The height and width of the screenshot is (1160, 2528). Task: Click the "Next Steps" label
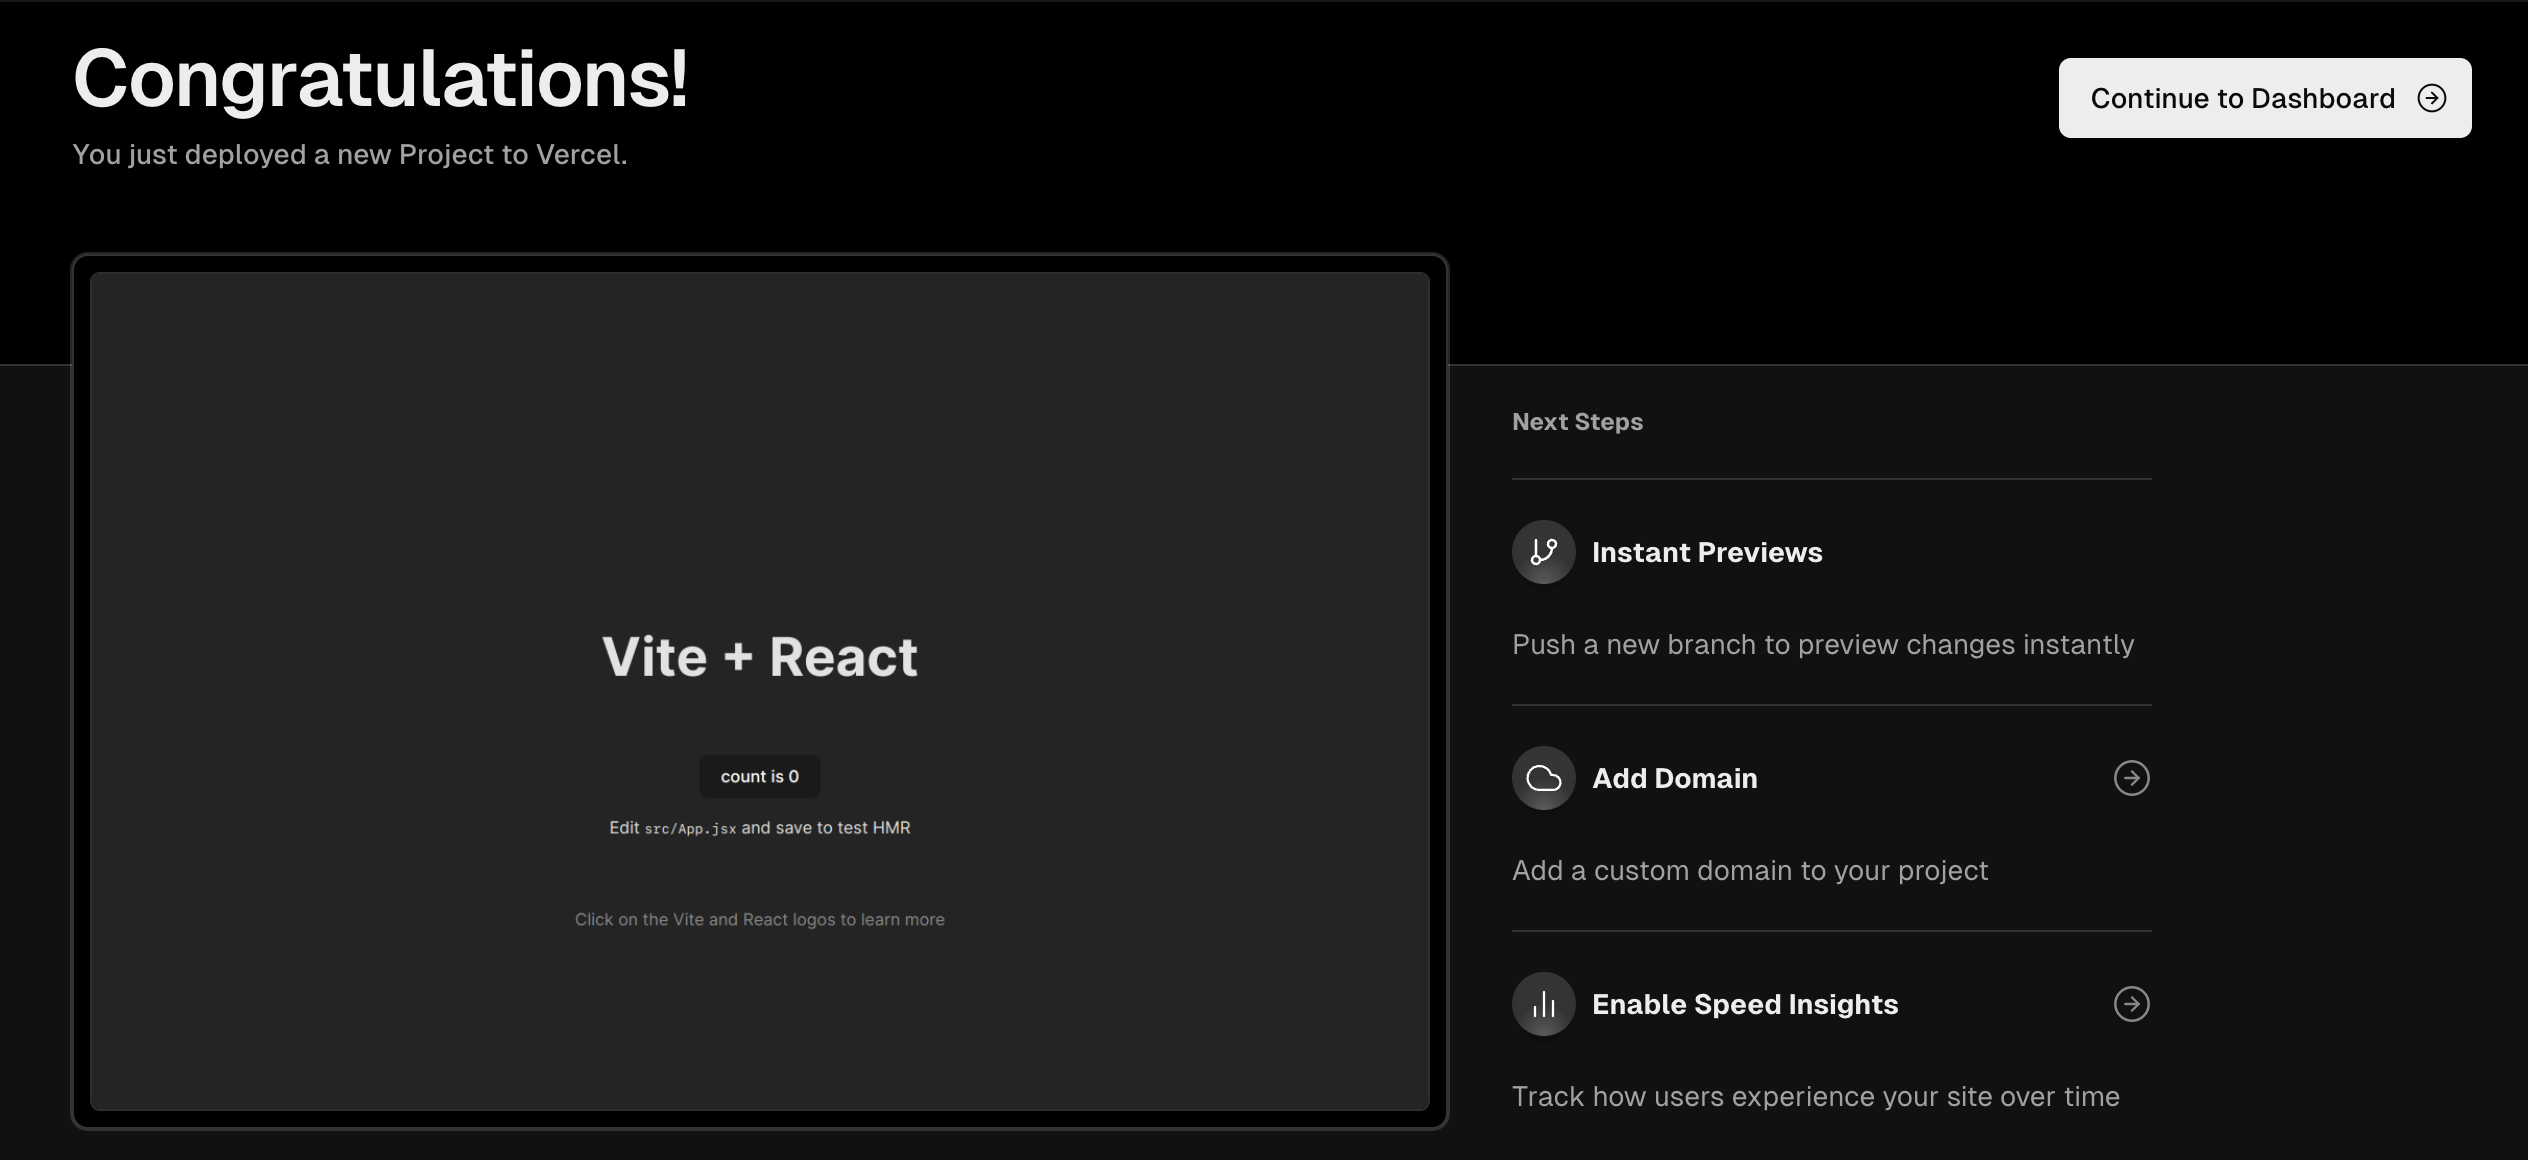[x=1577, y=422]
